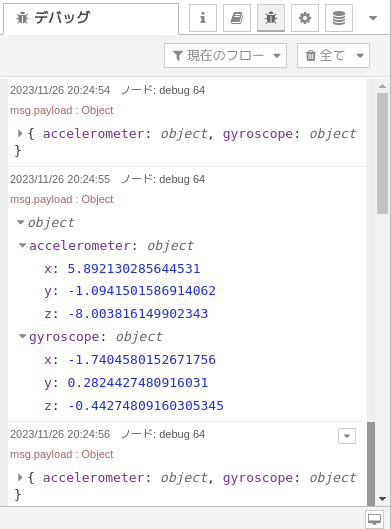Collapse the accelerometer object node
This screenshot has height=529, width=391.
tap(23, 245)
